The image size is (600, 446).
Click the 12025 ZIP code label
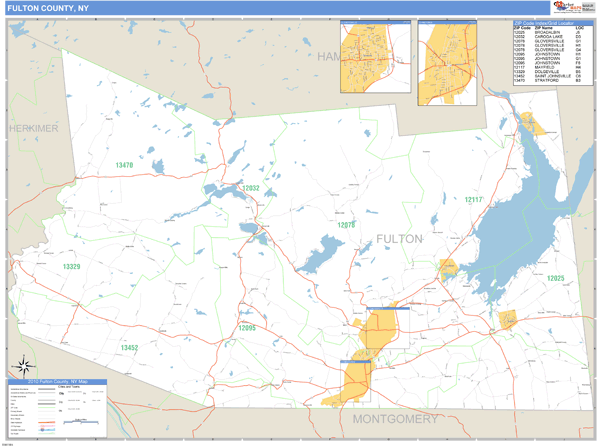(555, 278)
